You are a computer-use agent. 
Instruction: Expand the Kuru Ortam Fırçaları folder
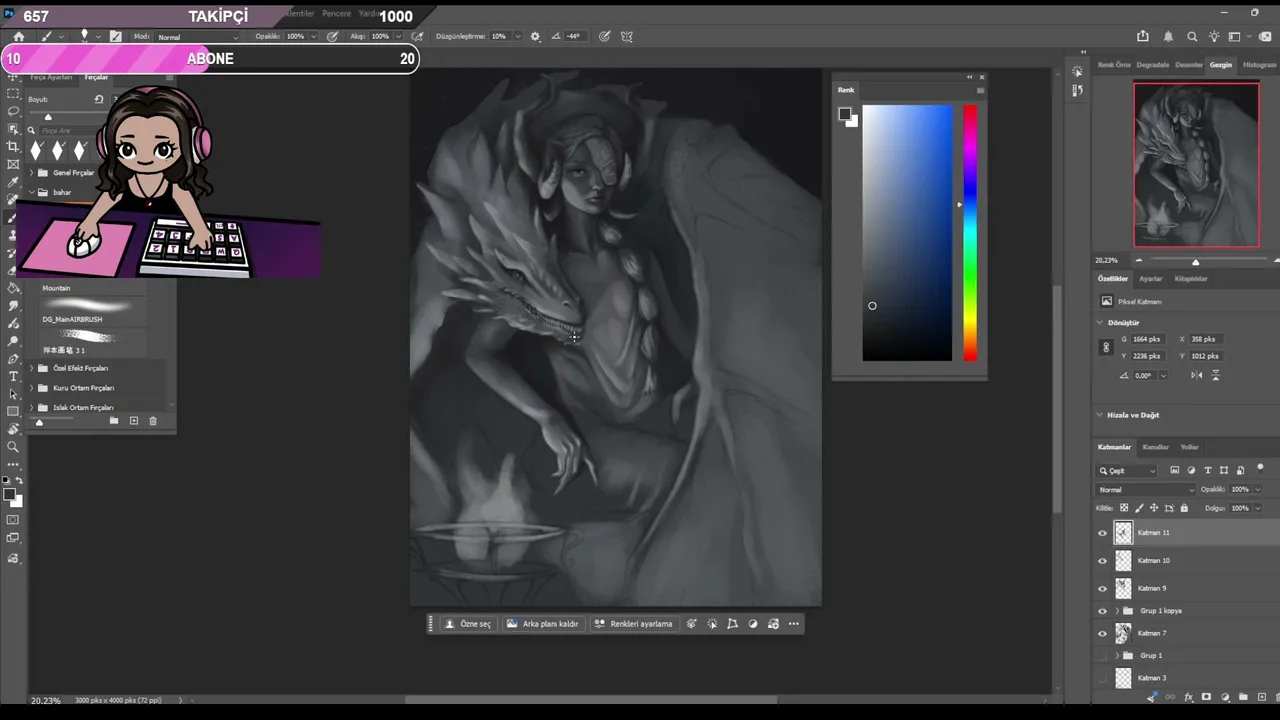click(x=31, y=388)
